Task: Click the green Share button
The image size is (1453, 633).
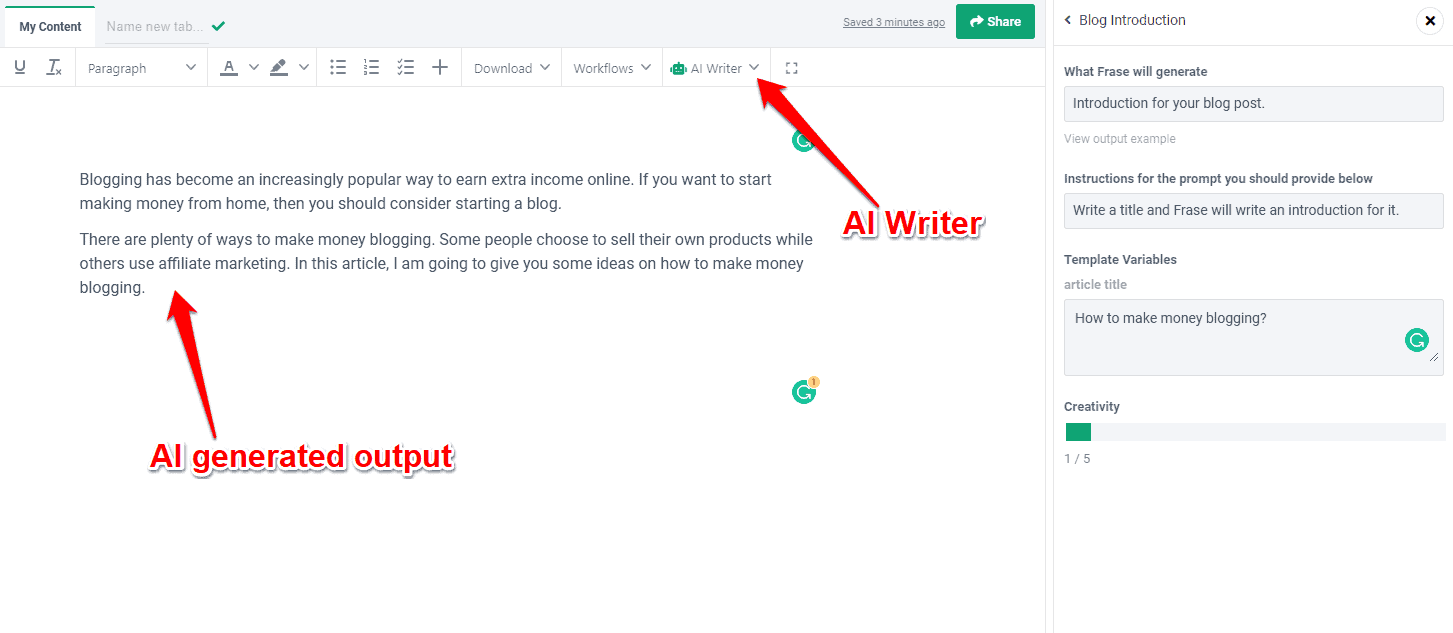Action: click(x=994, y=21)
